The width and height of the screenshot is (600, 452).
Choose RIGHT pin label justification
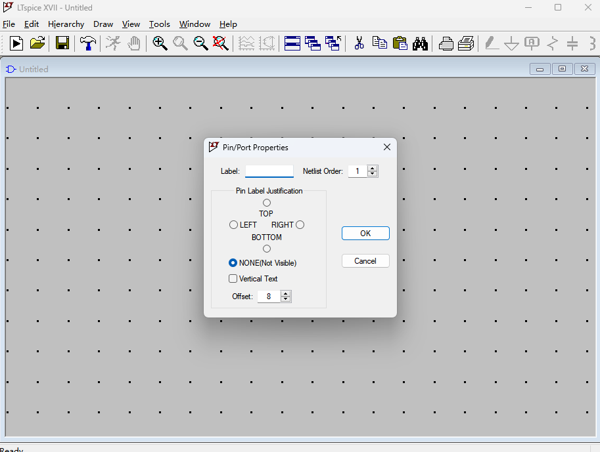pos(300,225)
